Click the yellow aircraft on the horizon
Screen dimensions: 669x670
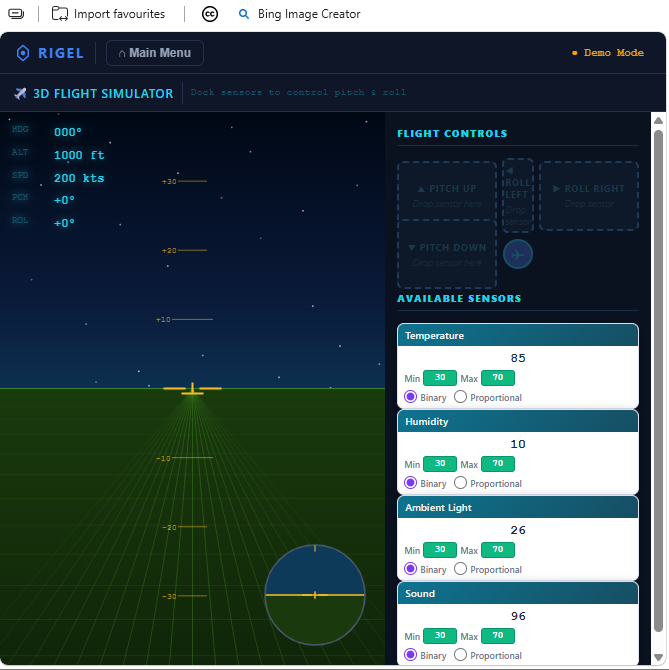(192, 388)
